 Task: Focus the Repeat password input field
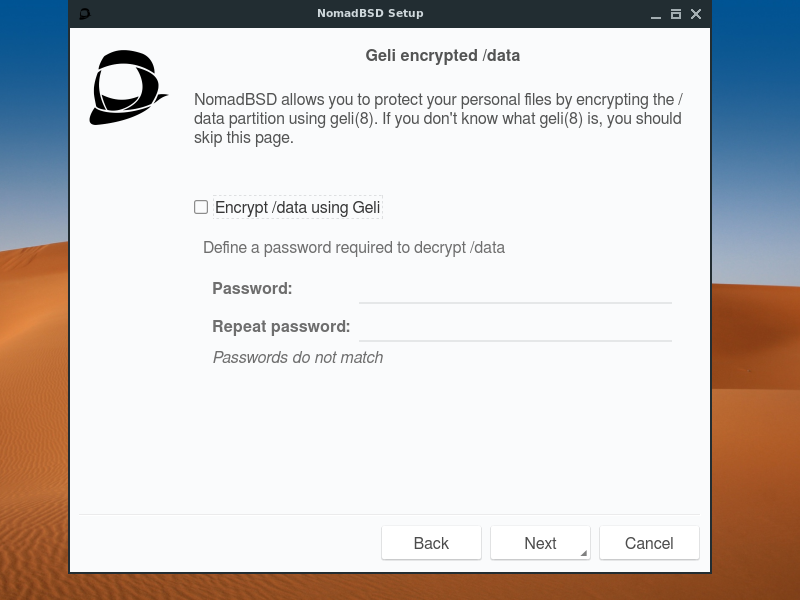pyautogui.click(x=515, y=327)
